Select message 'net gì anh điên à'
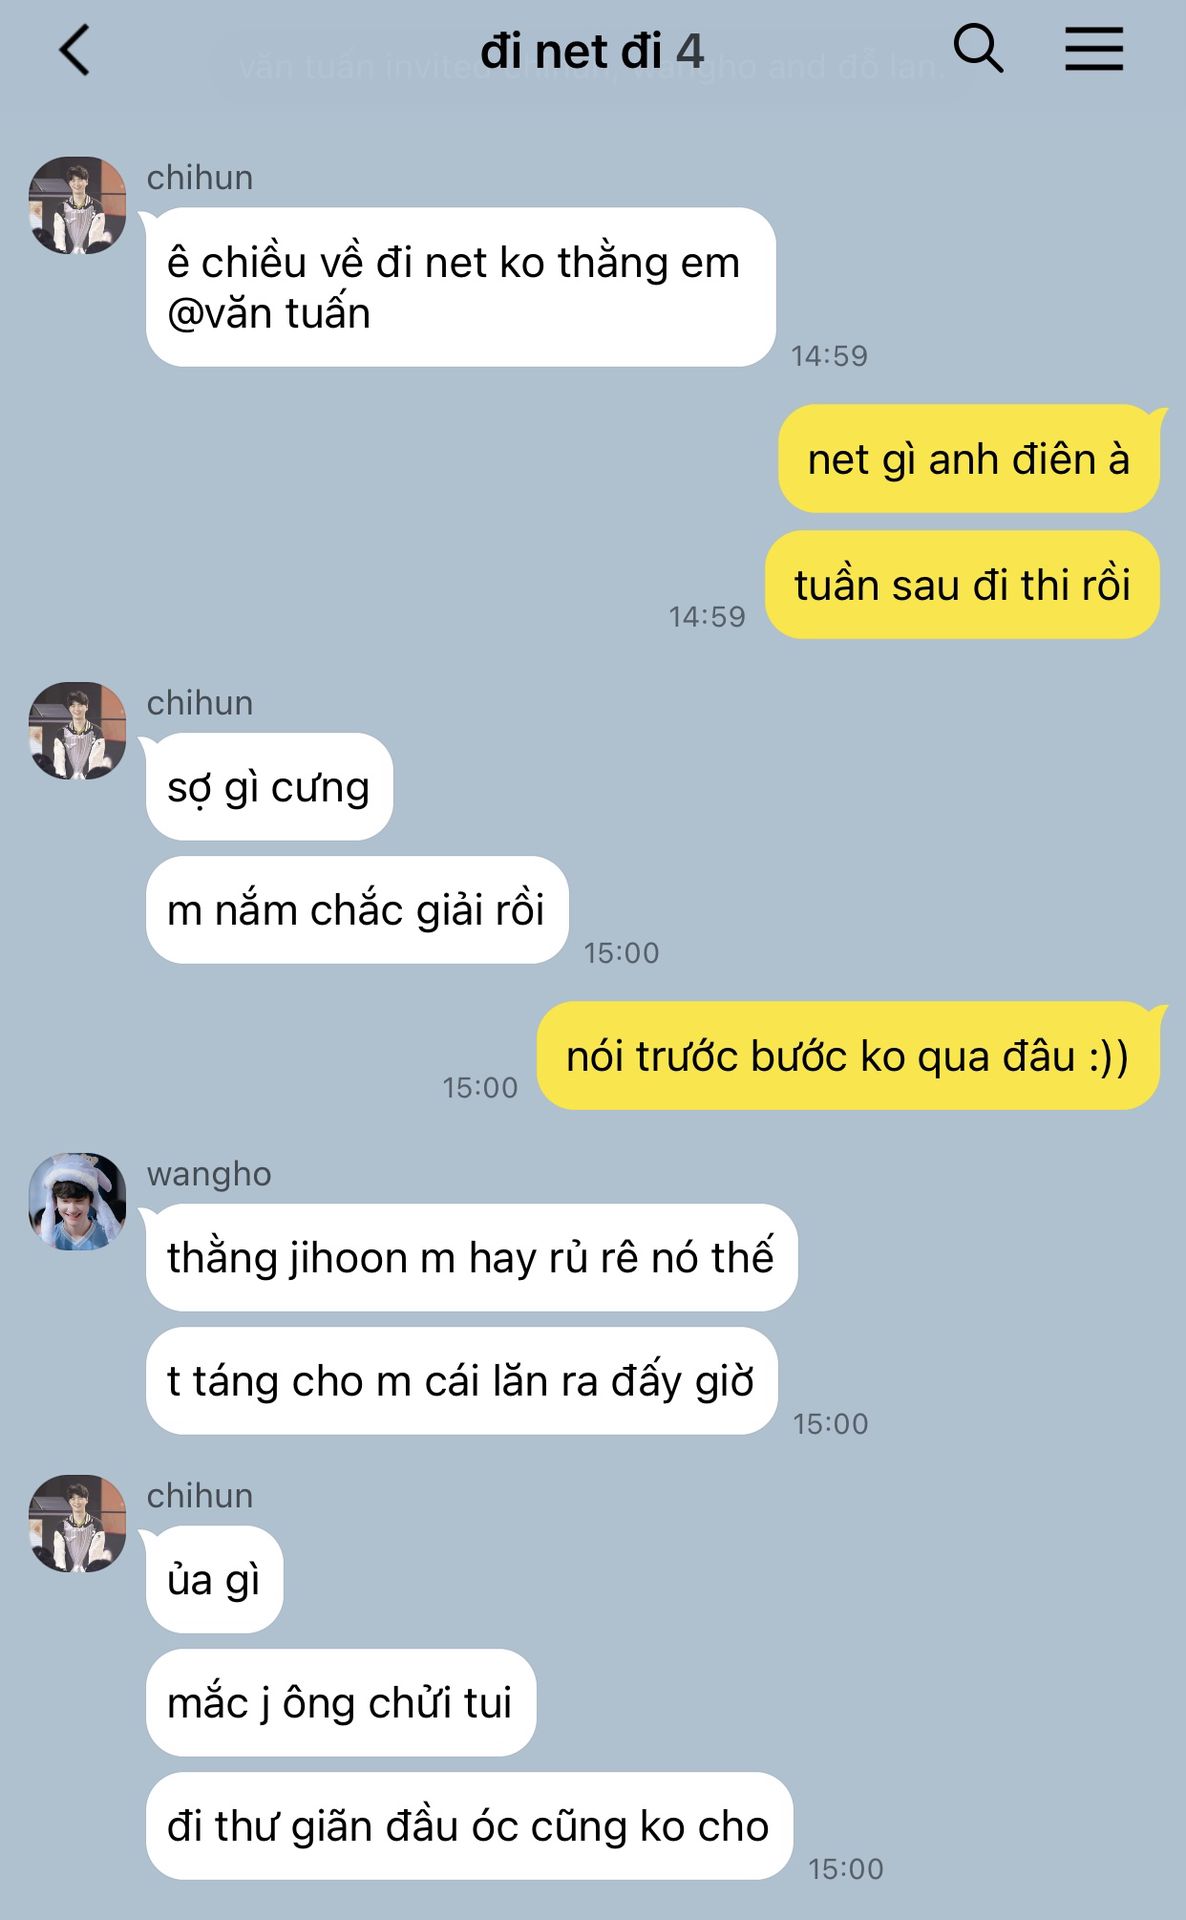The height and width of the screenshot is (1920, 1186). 968,459
